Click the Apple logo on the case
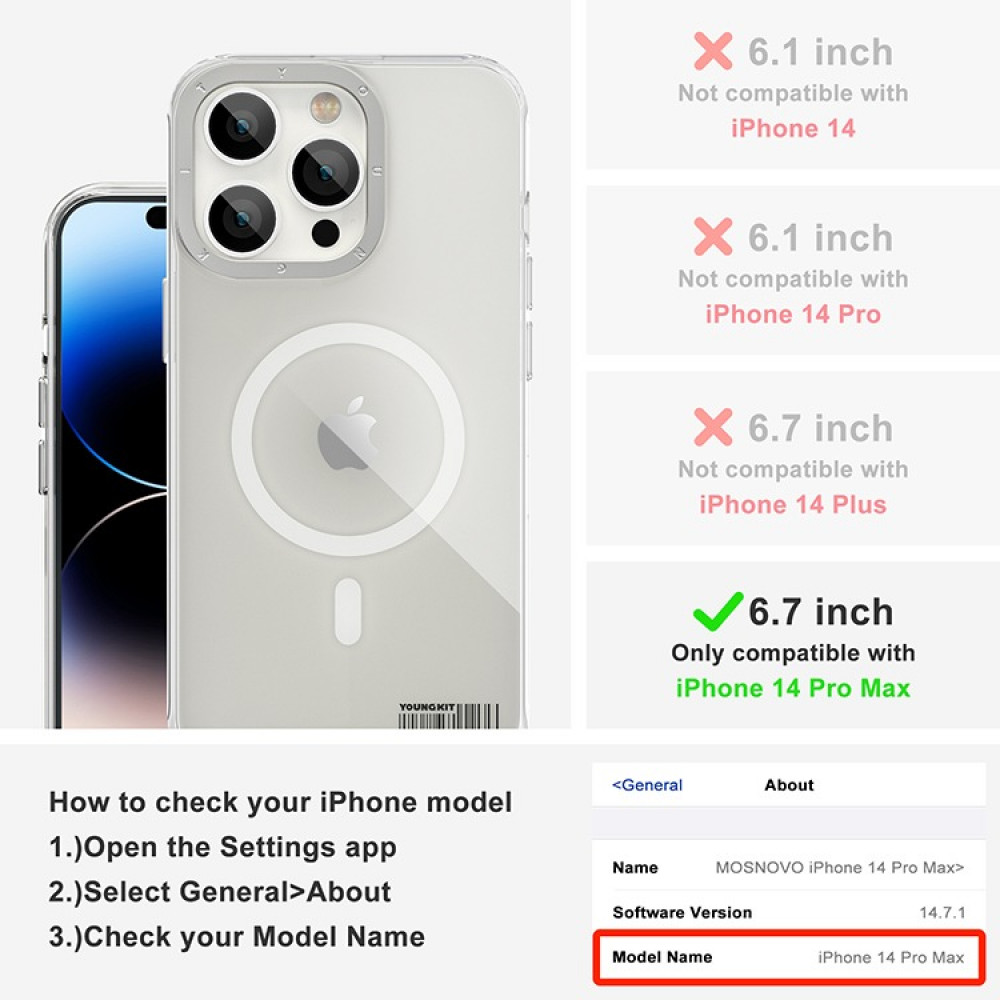The width and height of the screenshot is (1000, 1000). click(x=348, y=433)
